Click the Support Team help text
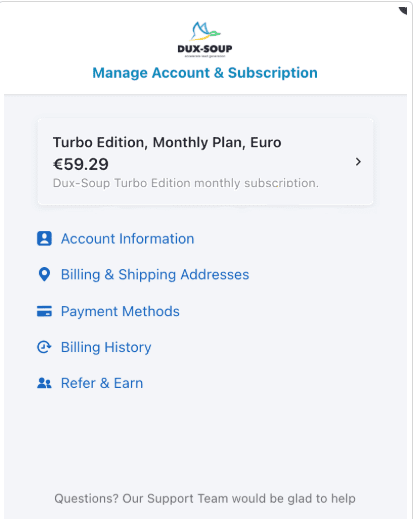The width and height of the screenshot is (413, 519). tap(205, 499)
